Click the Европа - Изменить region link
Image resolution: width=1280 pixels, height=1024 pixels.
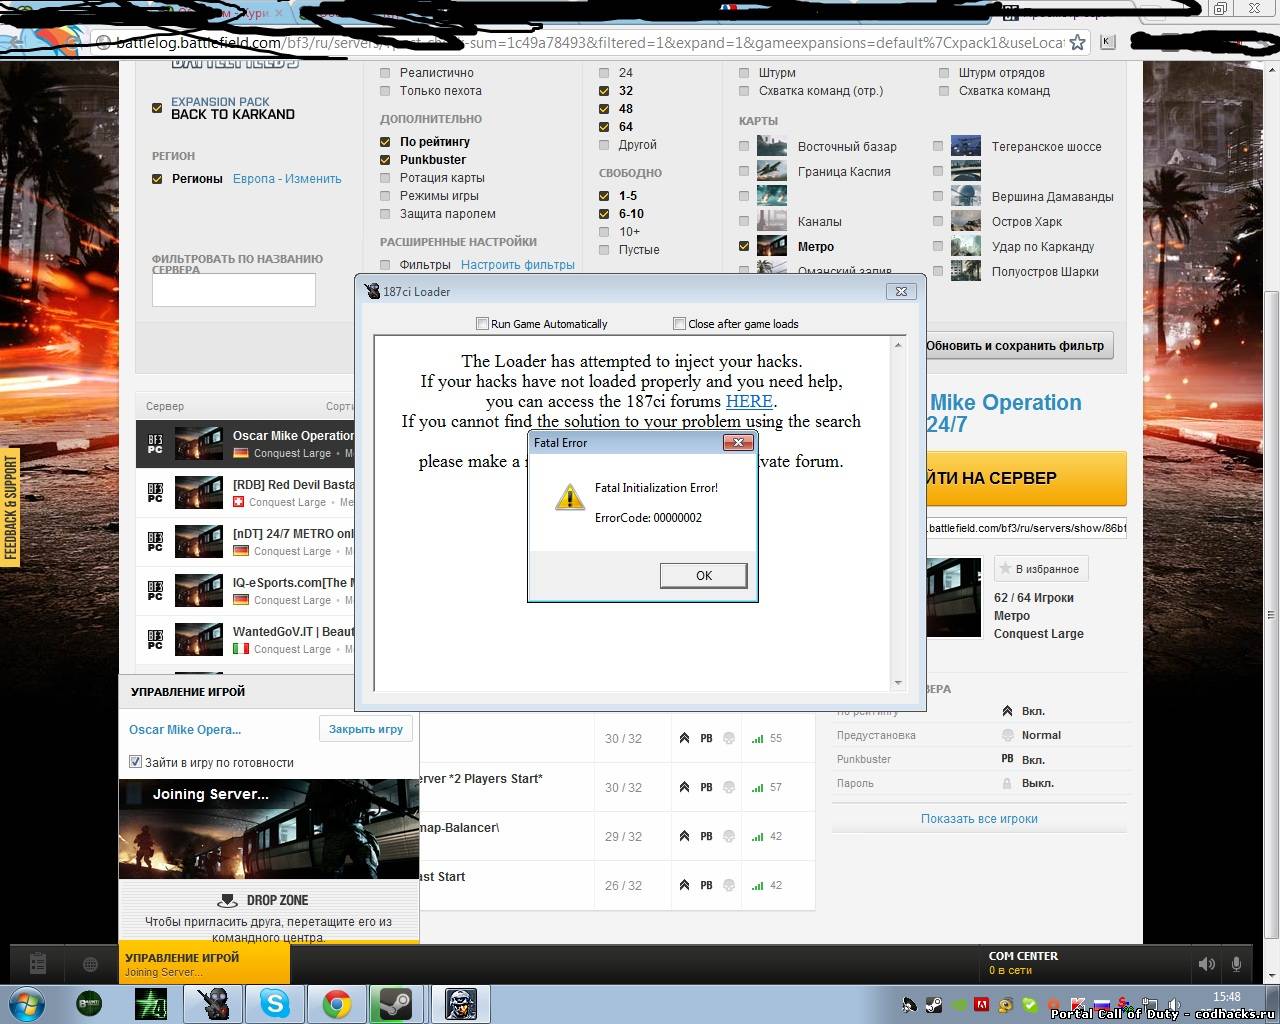pyautogui.click(x=287, y=179)
